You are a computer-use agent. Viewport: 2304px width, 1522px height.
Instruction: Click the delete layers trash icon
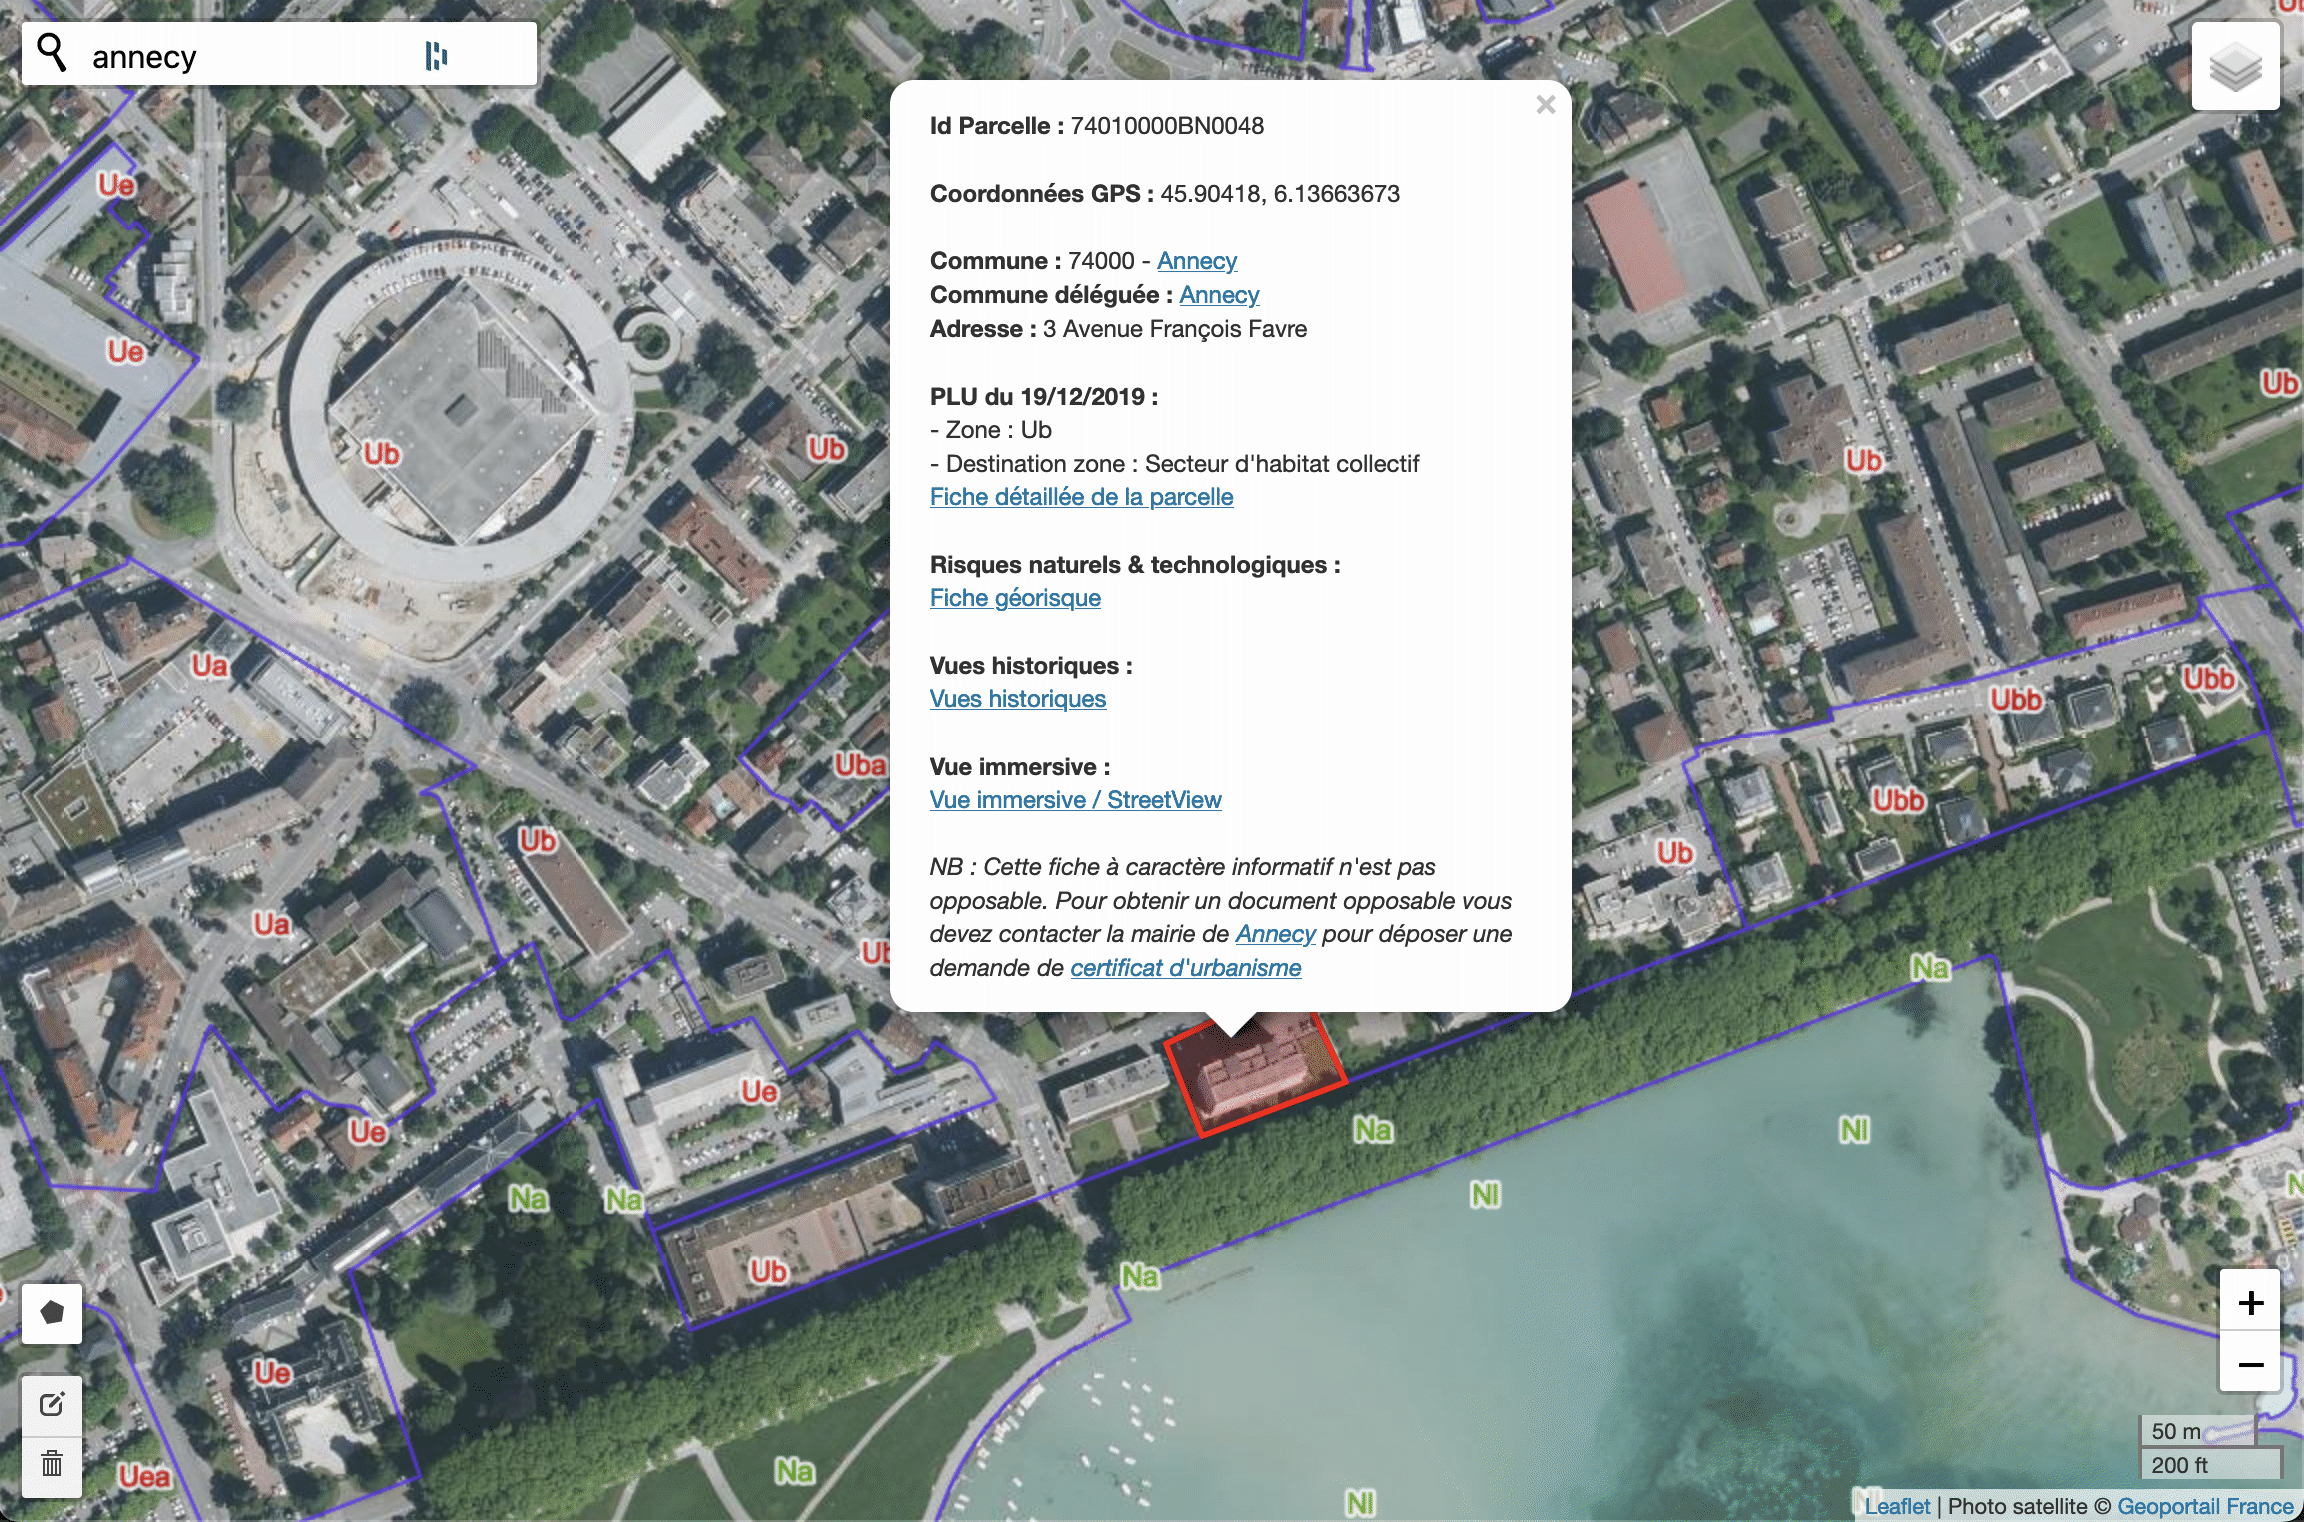(52, 1464)
